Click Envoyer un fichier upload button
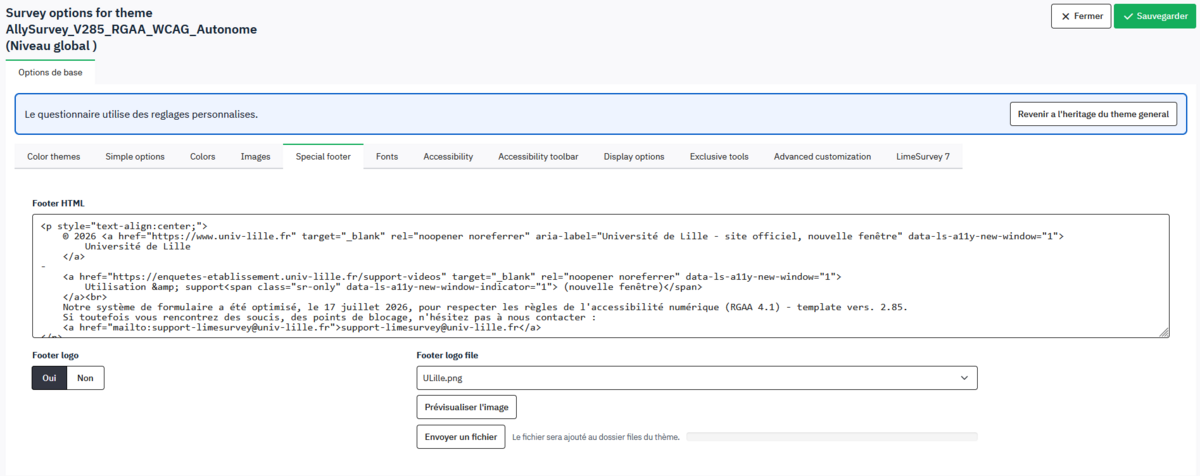Viewport: 1200px width, 476px height. tap(460, 437)
